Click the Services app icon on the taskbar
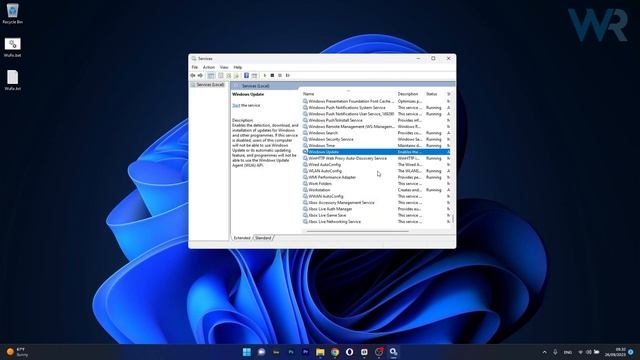The width and height of the screenshot is (640, 360). coord(393,352)
